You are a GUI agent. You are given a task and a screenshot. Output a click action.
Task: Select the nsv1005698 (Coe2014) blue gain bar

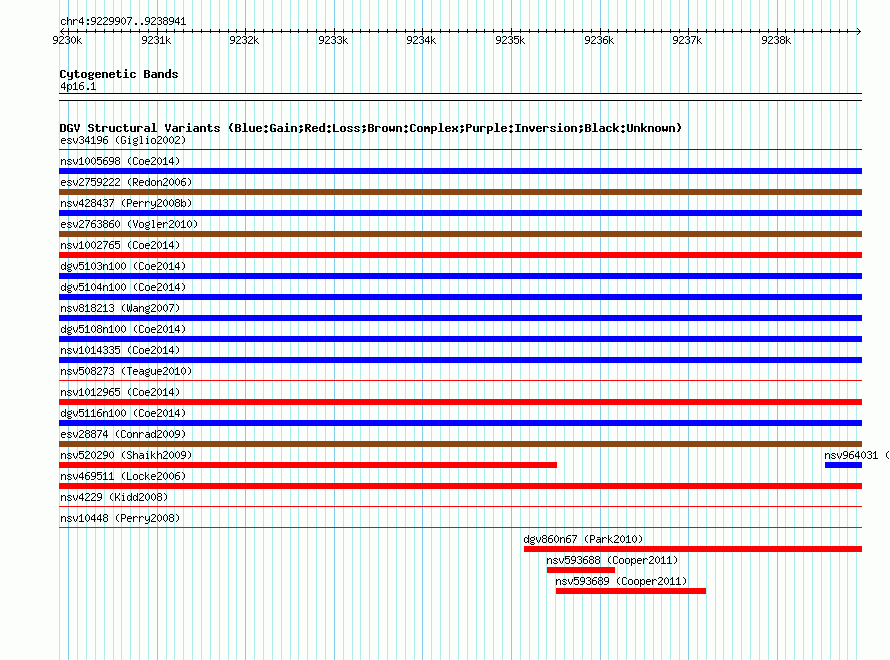[460, 171]
